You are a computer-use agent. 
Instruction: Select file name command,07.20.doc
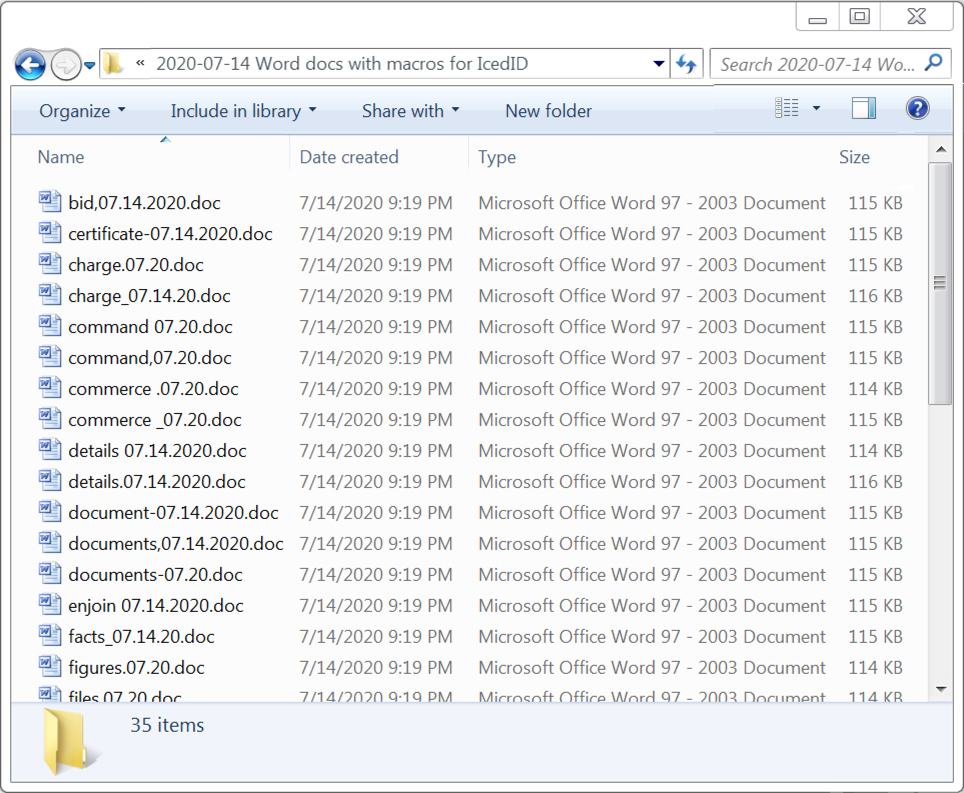point(150,358)
